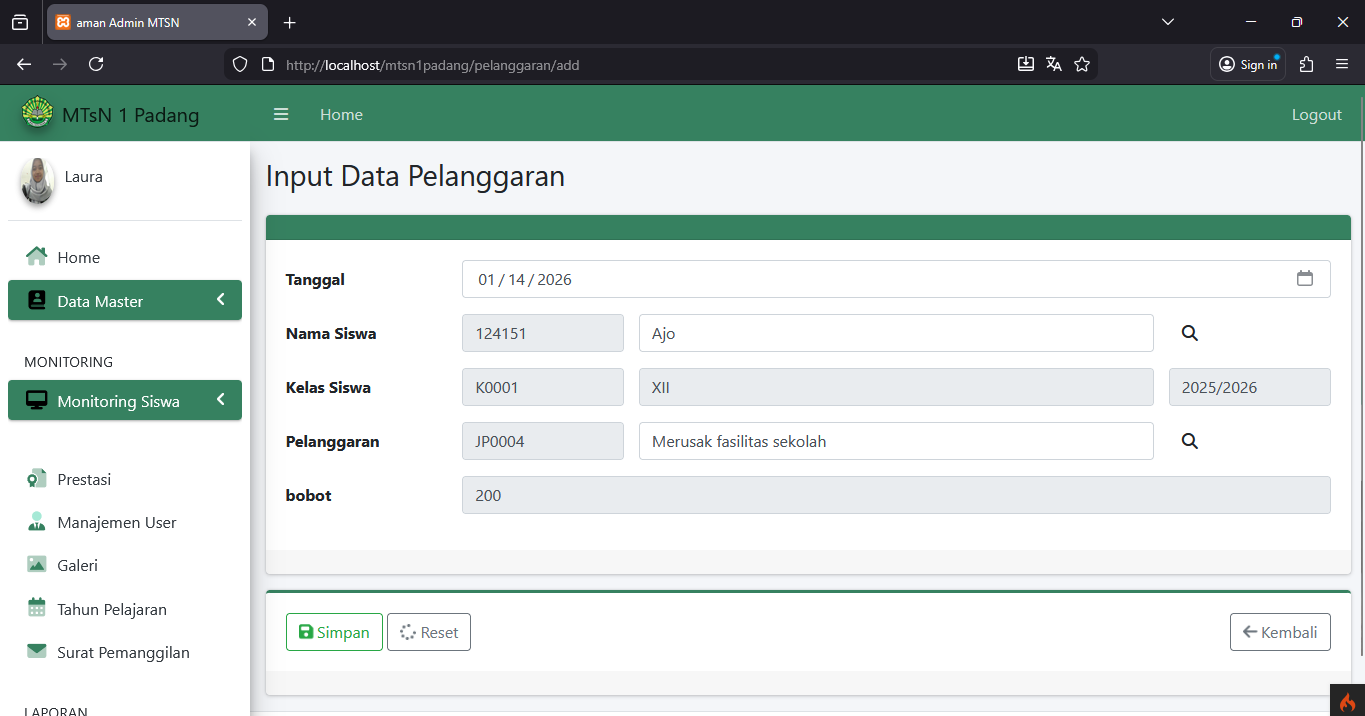Open Manajemen User page
Screen dimensions: 1365x716
[116, 522]
